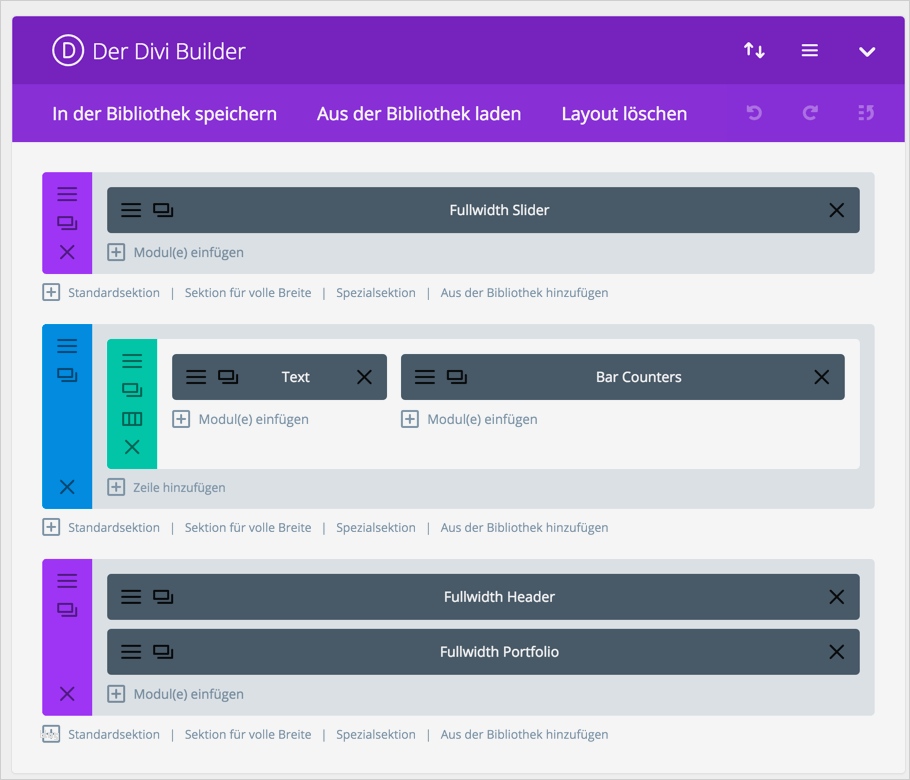The width and height of the screenshot is (910, 780).
Task: Insert module under Bar Counters
Action: (470, 419)
